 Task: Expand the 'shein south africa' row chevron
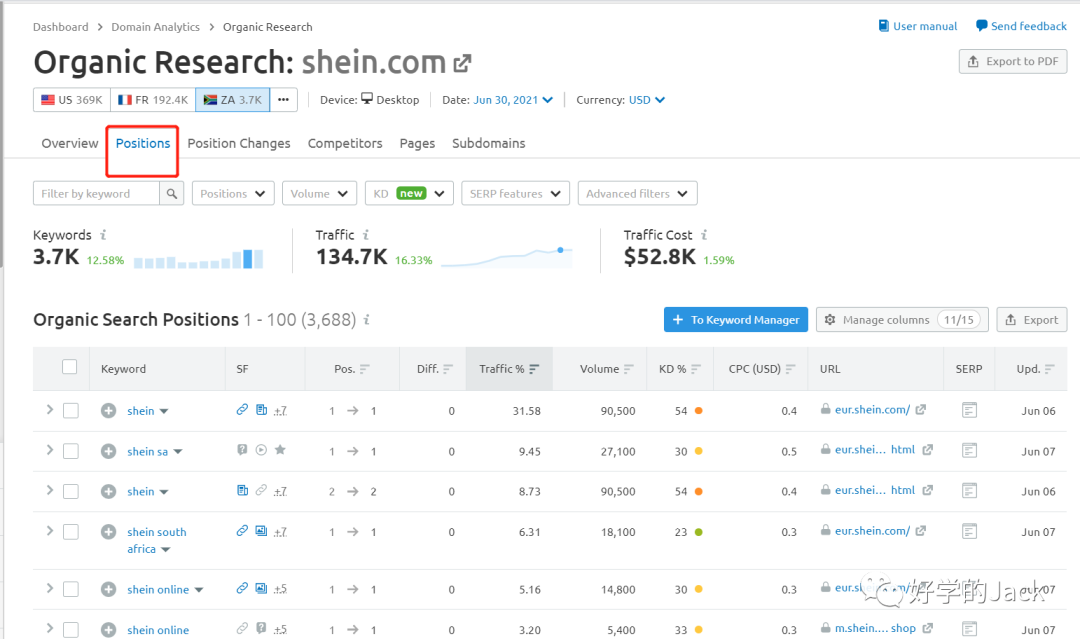coord(50,531)
